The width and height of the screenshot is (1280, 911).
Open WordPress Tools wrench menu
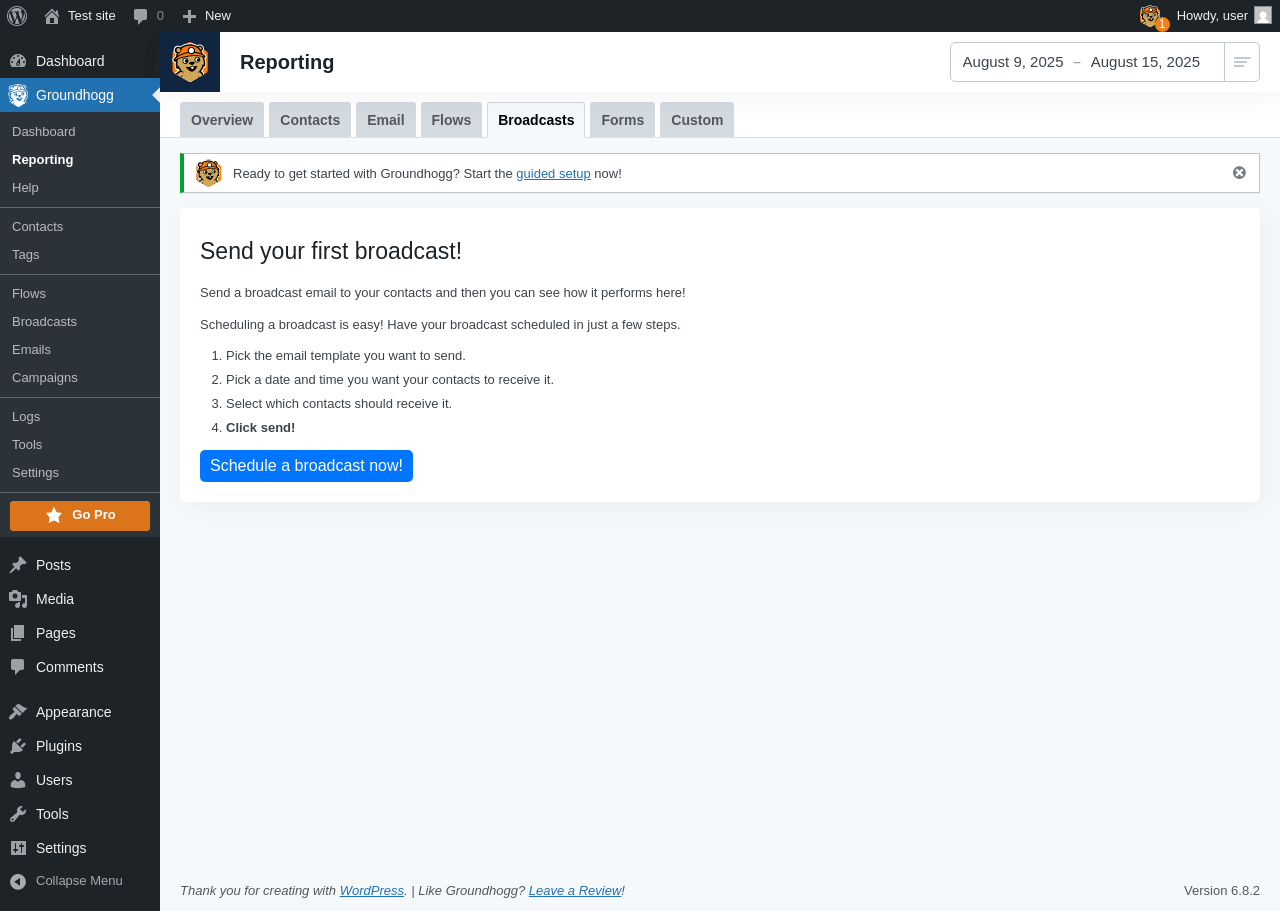(80, 814)
